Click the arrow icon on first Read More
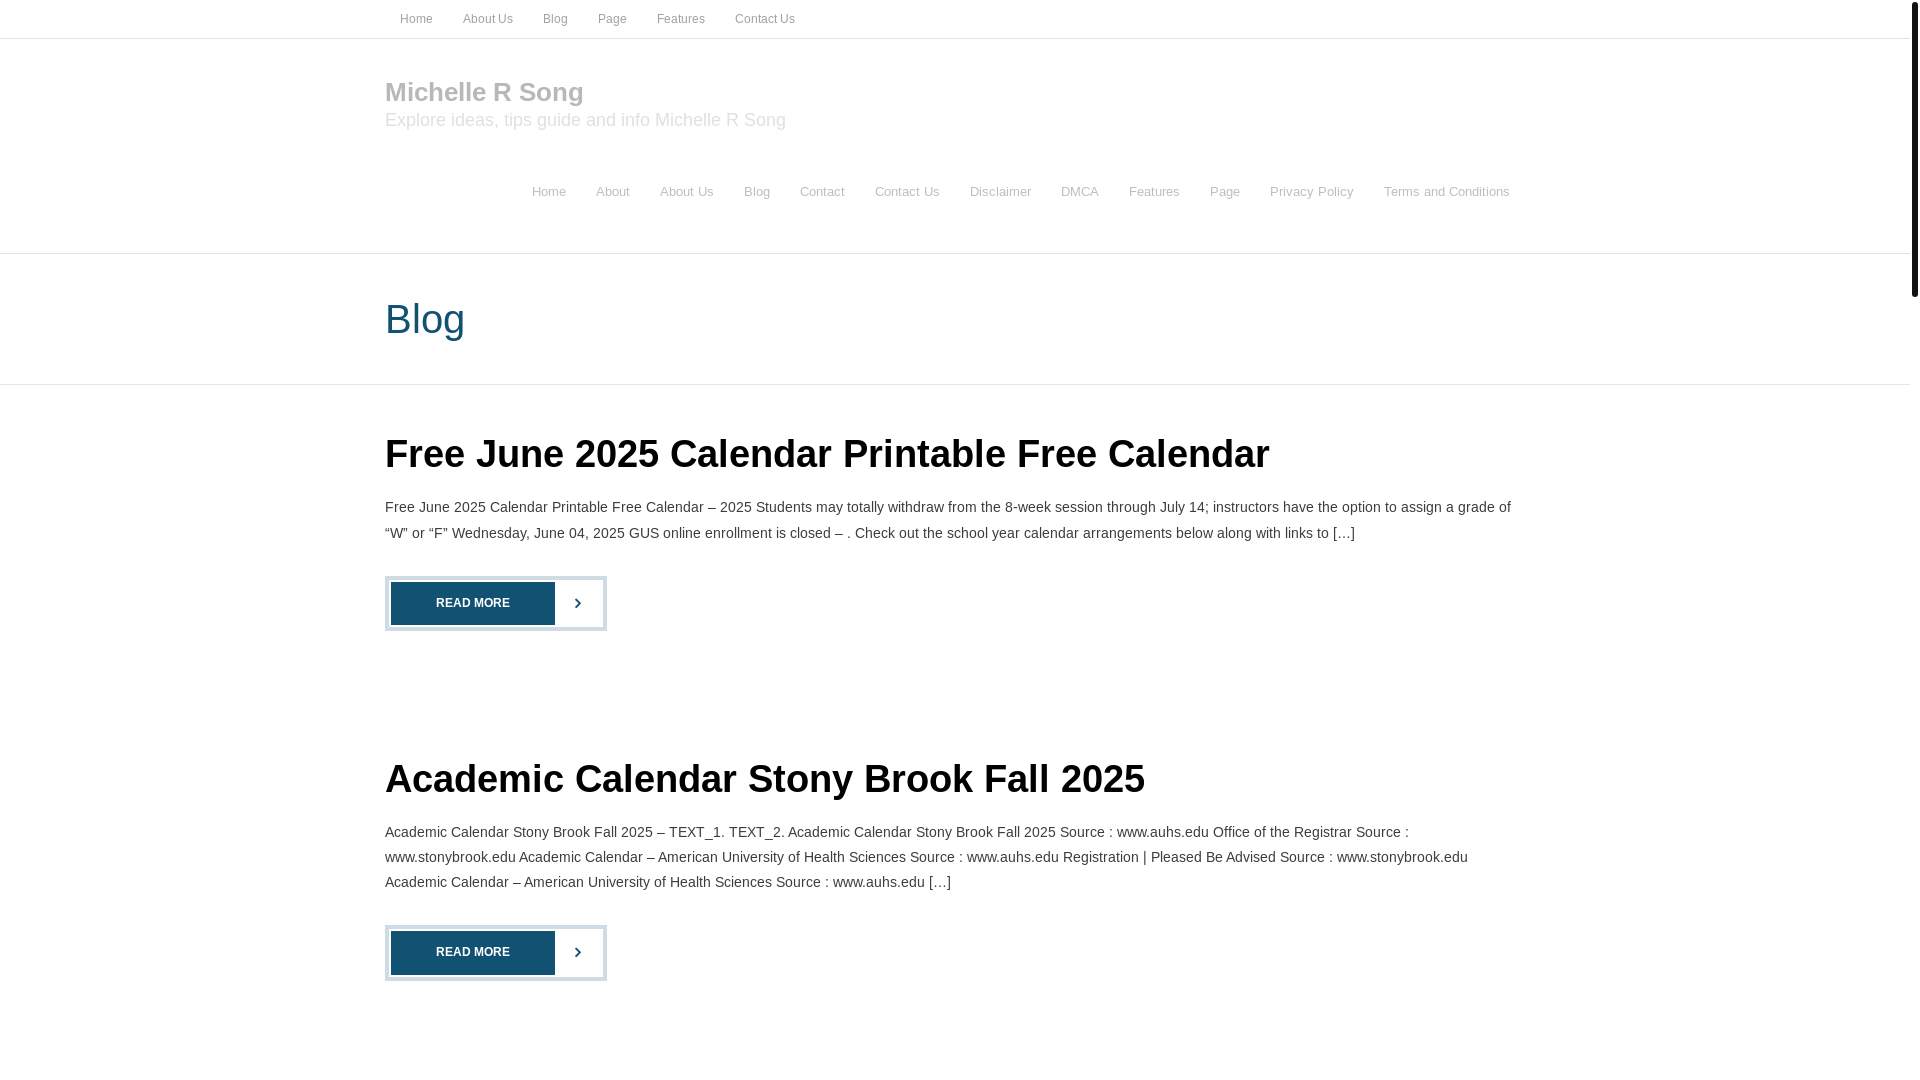The image size is (1920, 1080). tap(578, 603)
